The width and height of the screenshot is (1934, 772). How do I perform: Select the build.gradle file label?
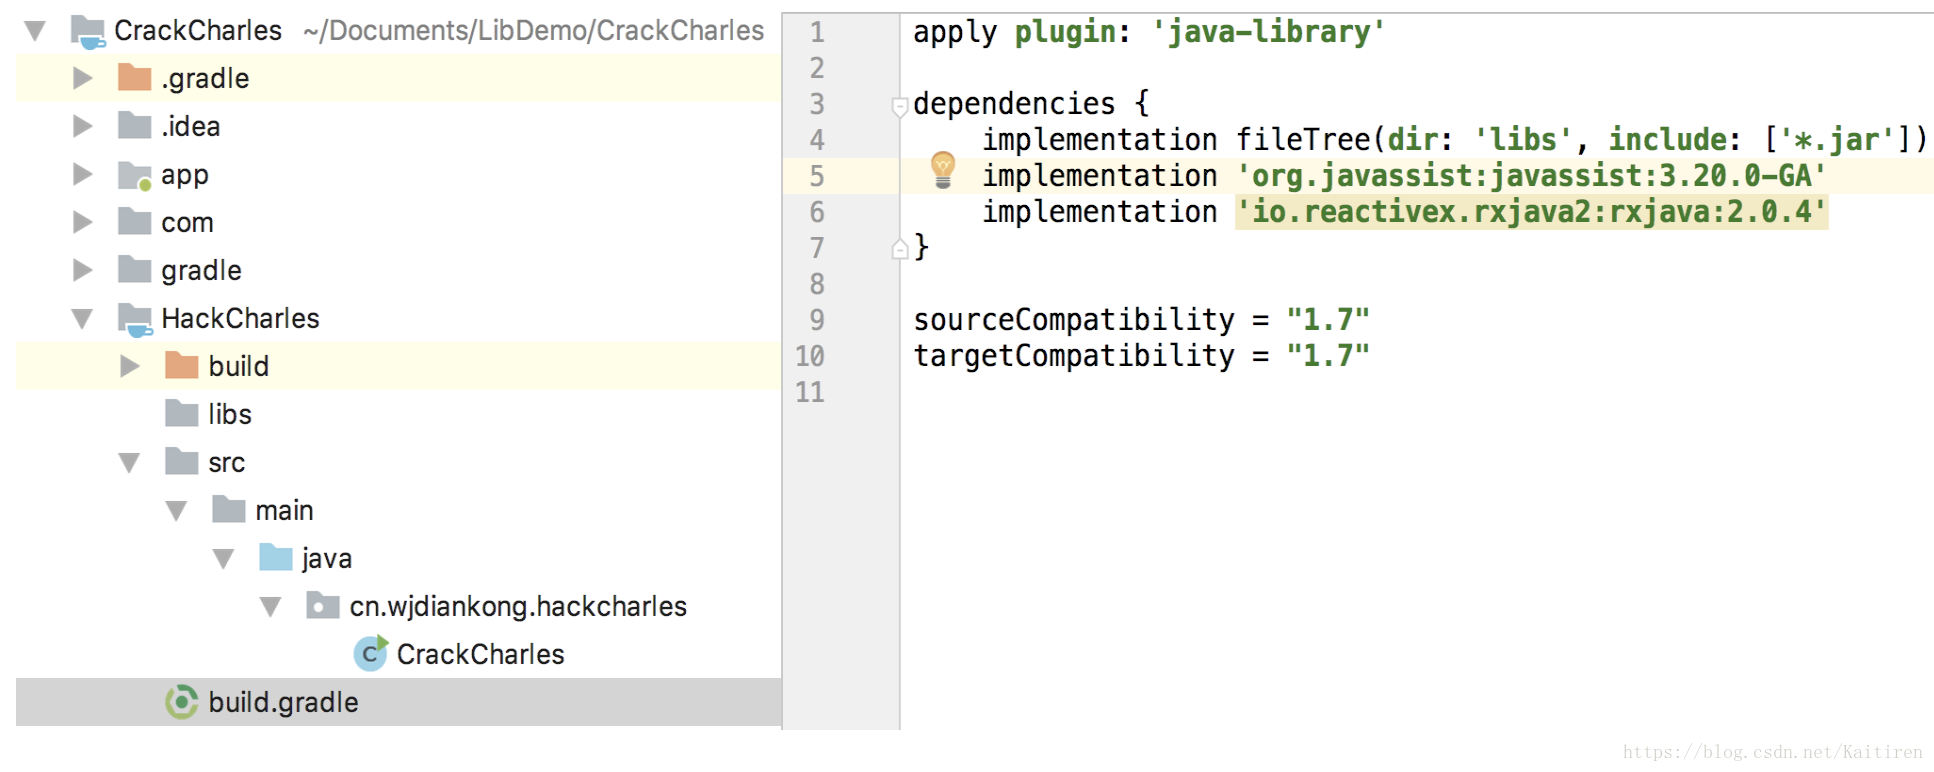(283, 702)
